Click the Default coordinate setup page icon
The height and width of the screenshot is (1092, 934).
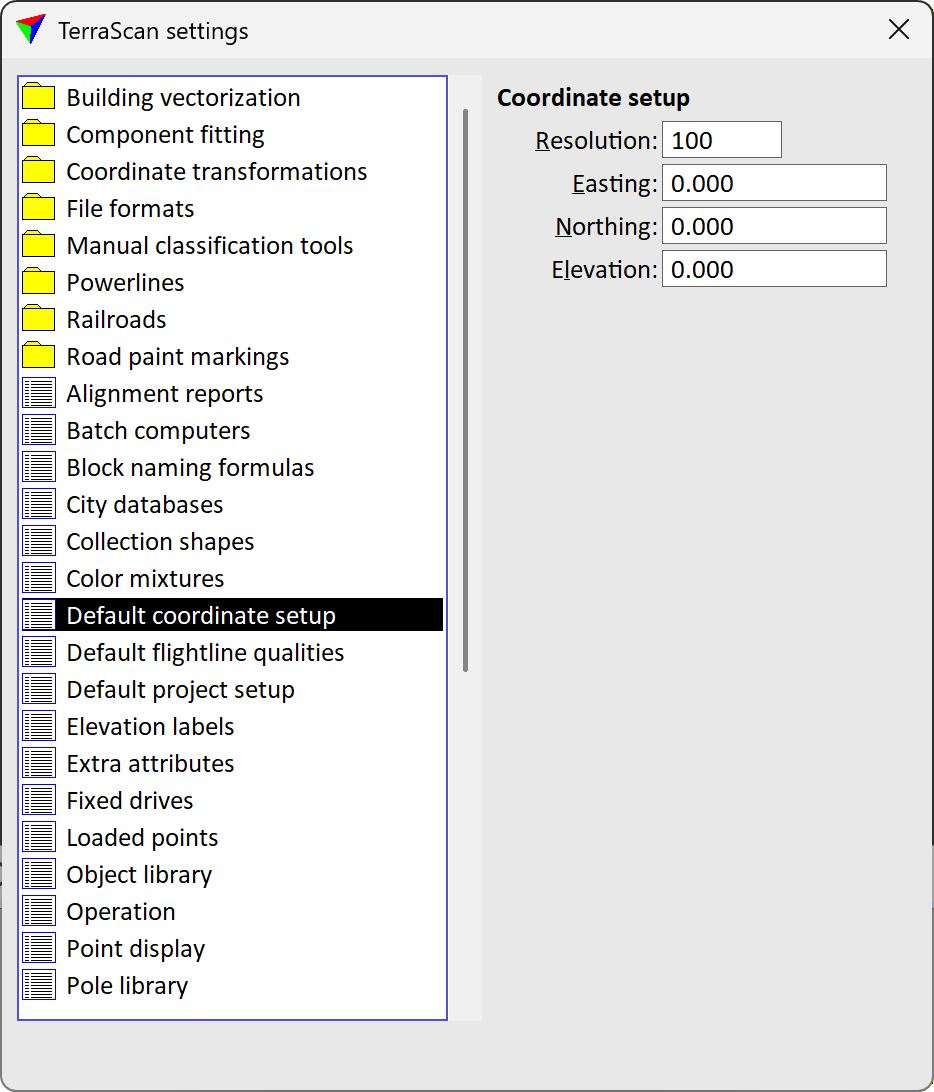click(x=39, y=614)
